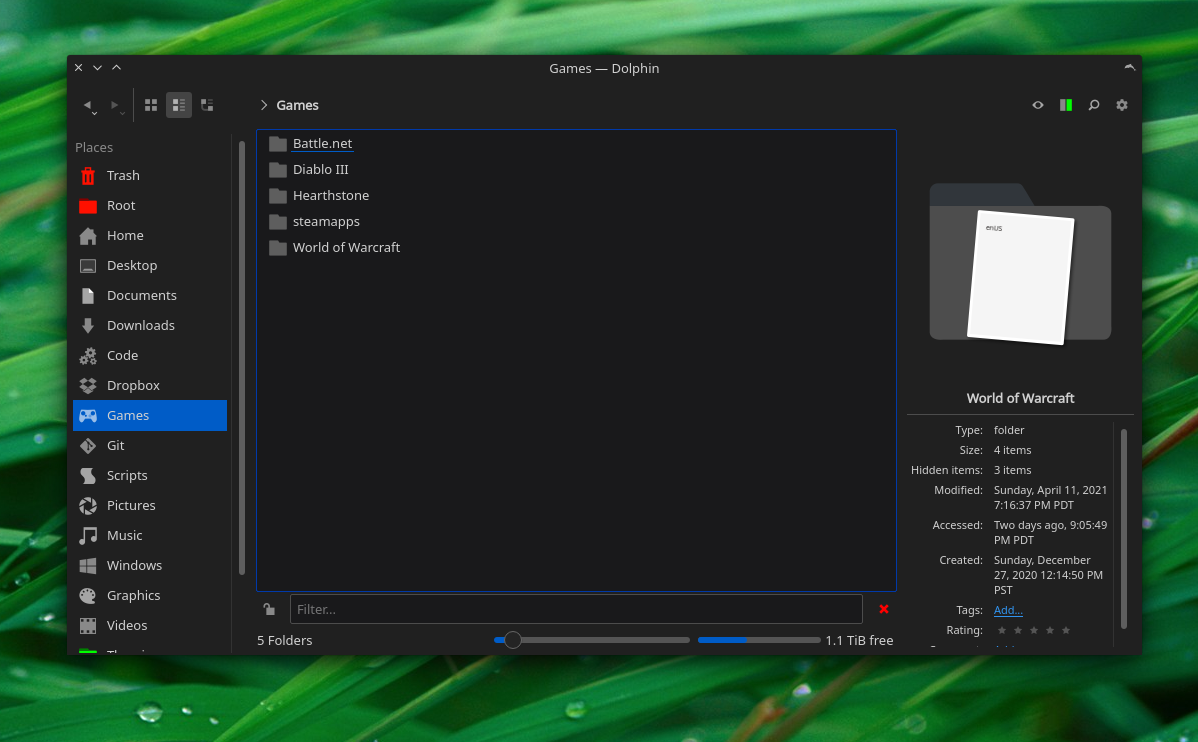Open the search magnifier tool

point(1094,105)
